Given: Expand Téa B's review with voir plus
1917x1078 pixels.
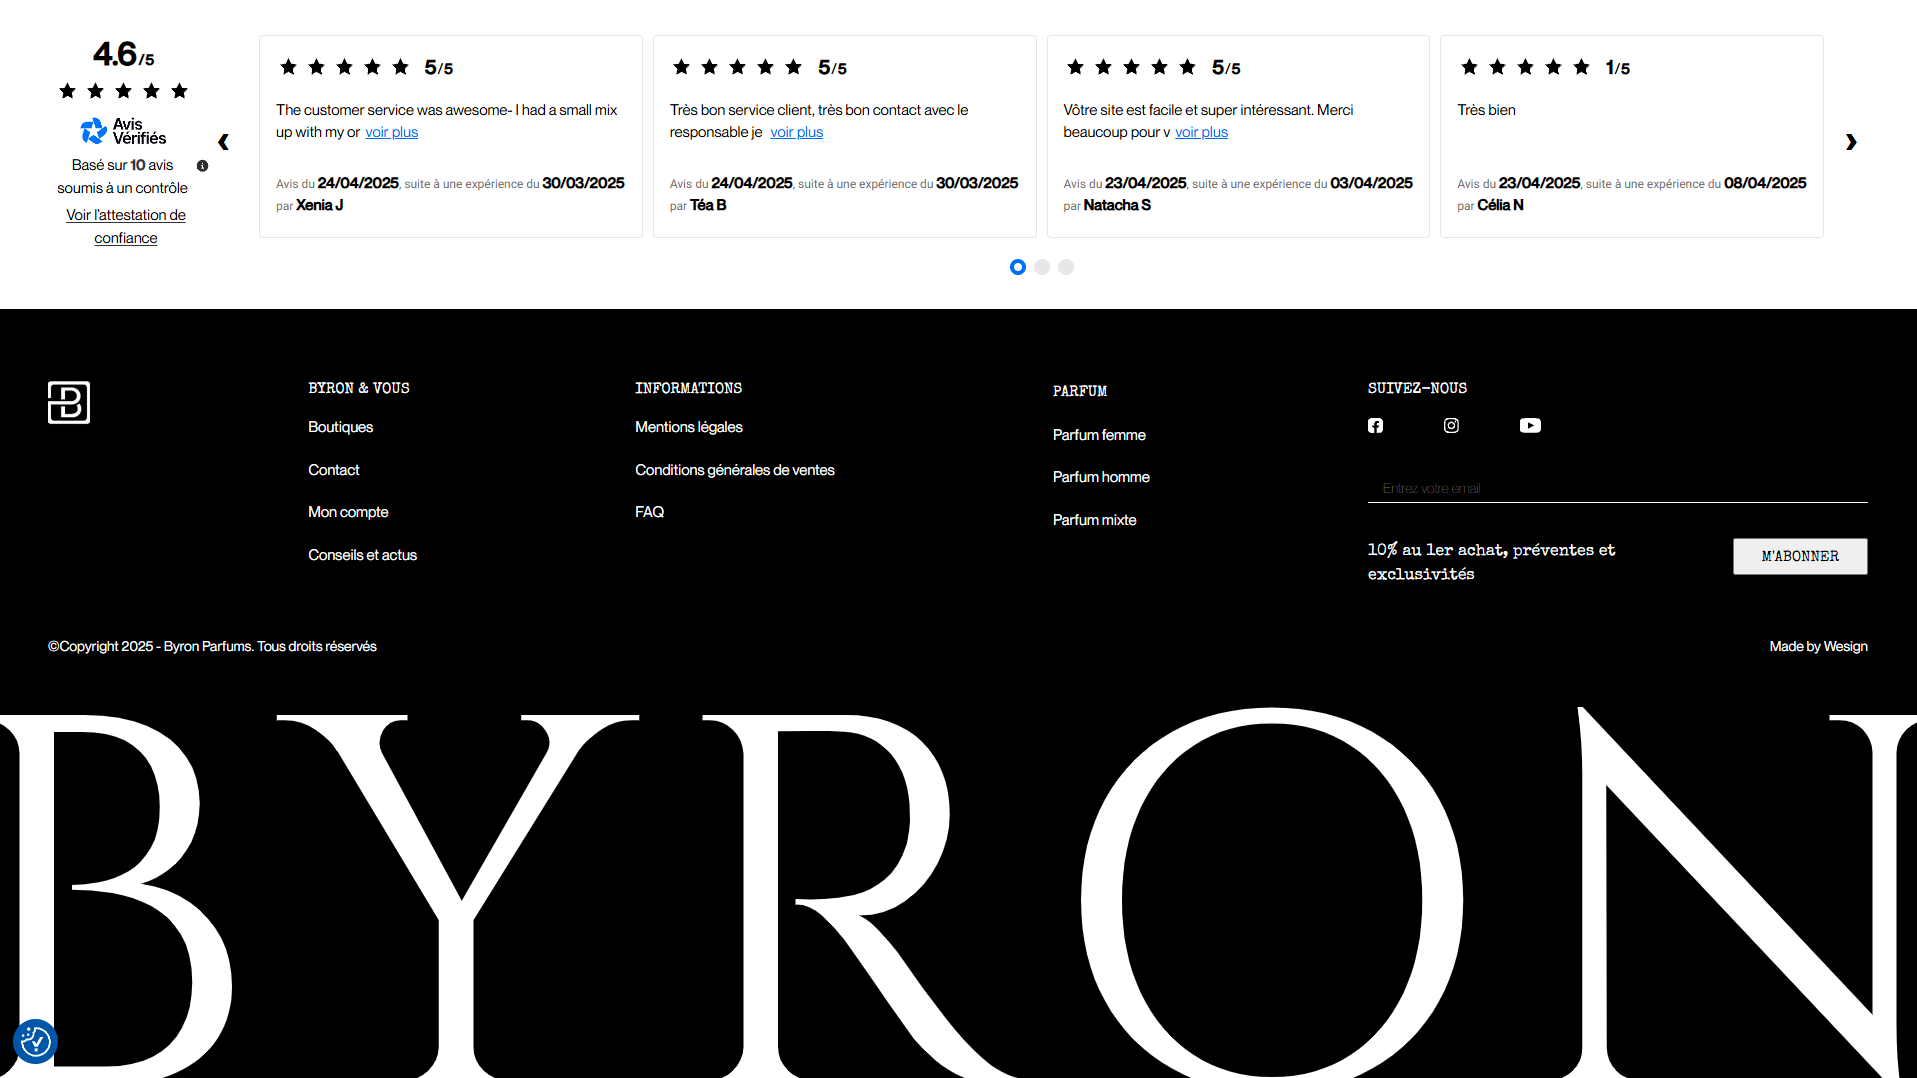Looking at the screenshot, I should [796, 132].
